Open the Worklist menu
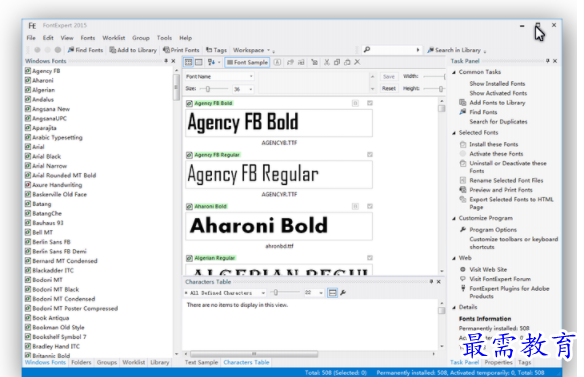 pos(114,38)
